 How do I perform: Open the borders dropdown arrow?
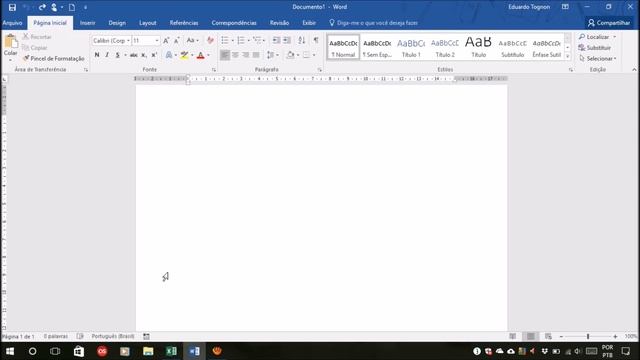click(x=313, y=55)
